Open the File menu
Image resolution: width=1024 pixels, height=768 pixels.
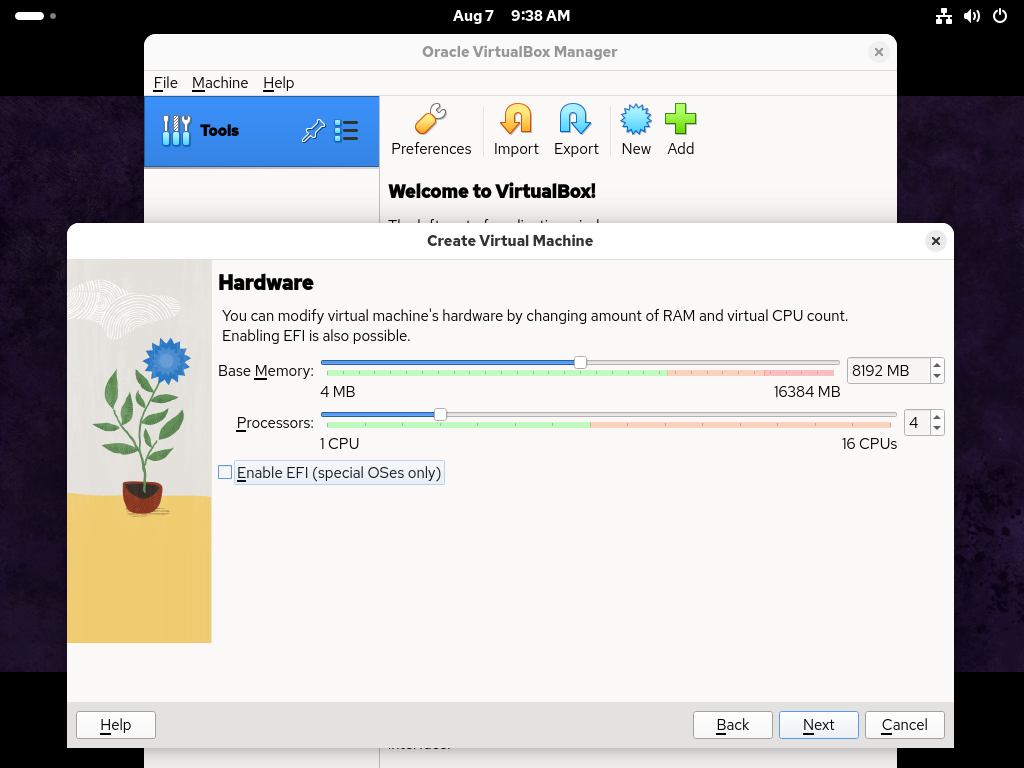(x=165, y=83)
